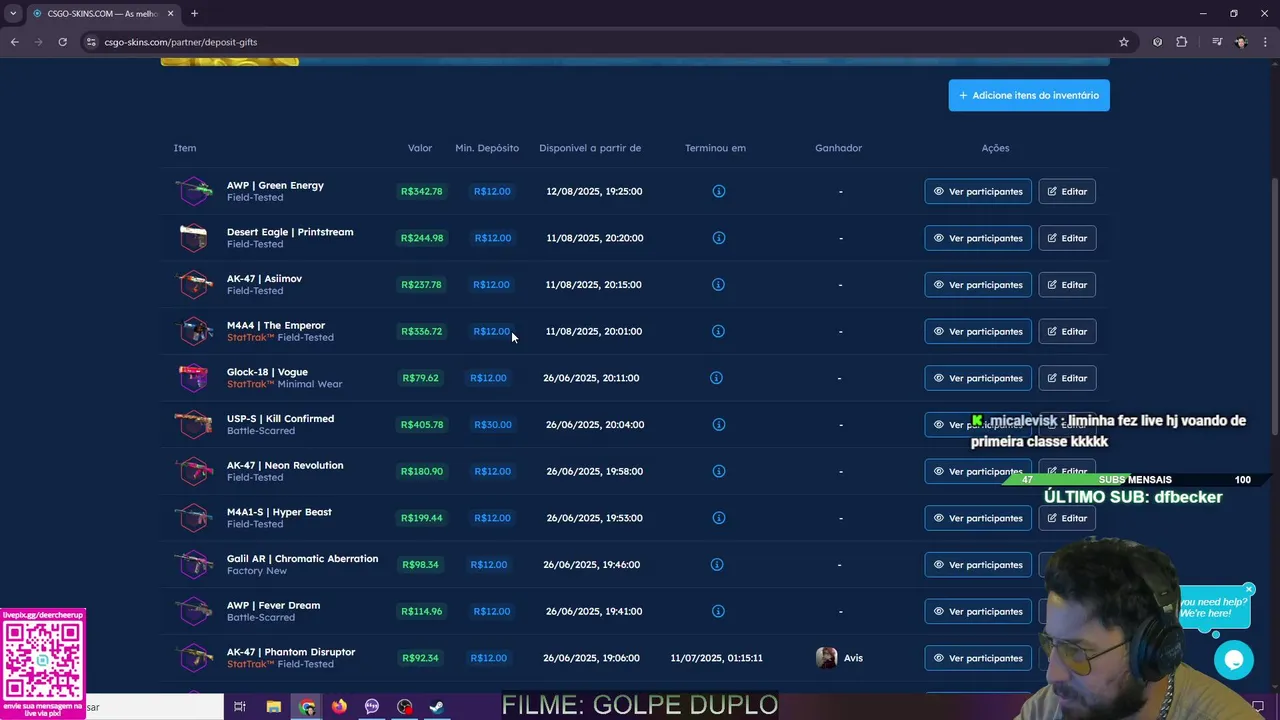This screenshot has height=720, width=1280.
Task: View participants for Desert Eagle Printstream
Action: tap(978, 238)
